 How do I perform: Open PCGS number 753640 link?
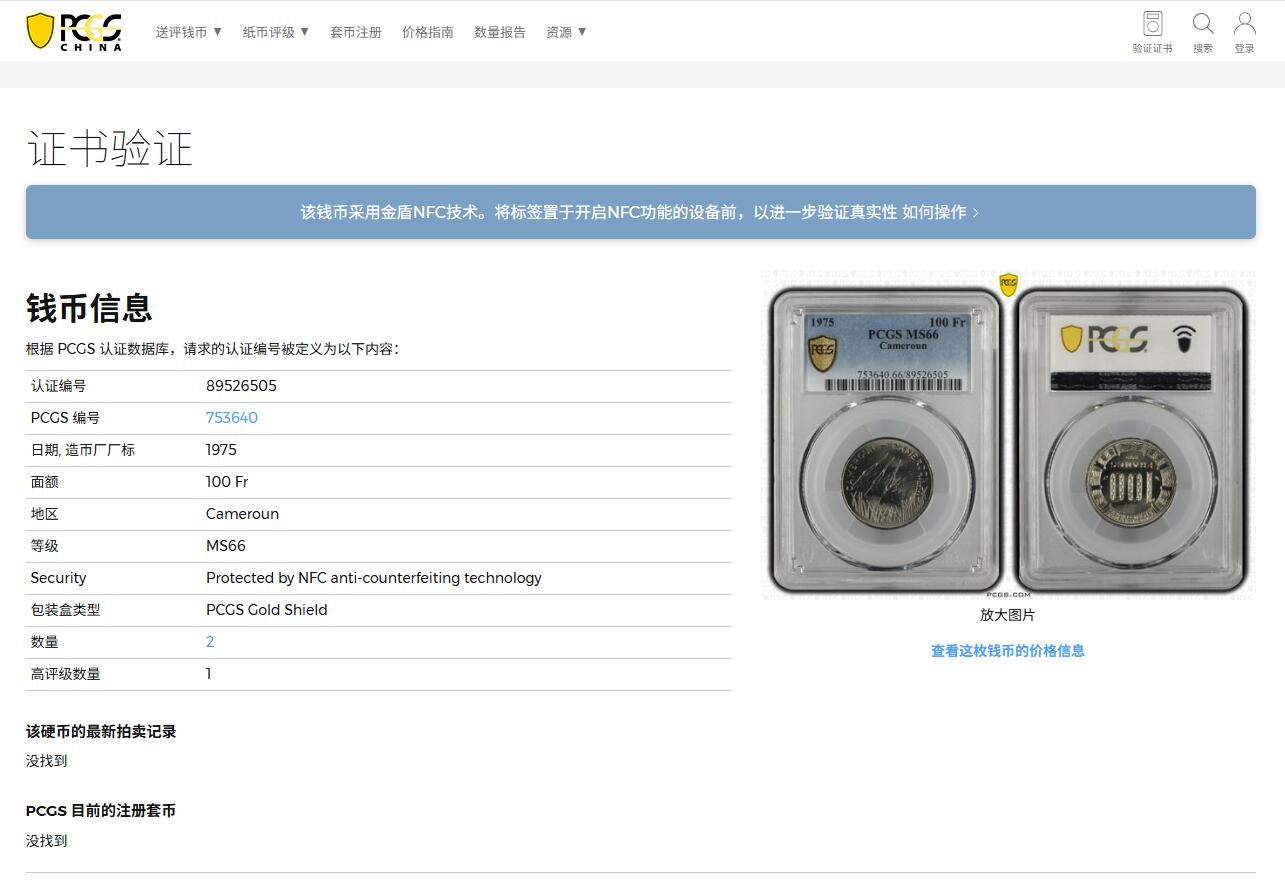[232, 418]
